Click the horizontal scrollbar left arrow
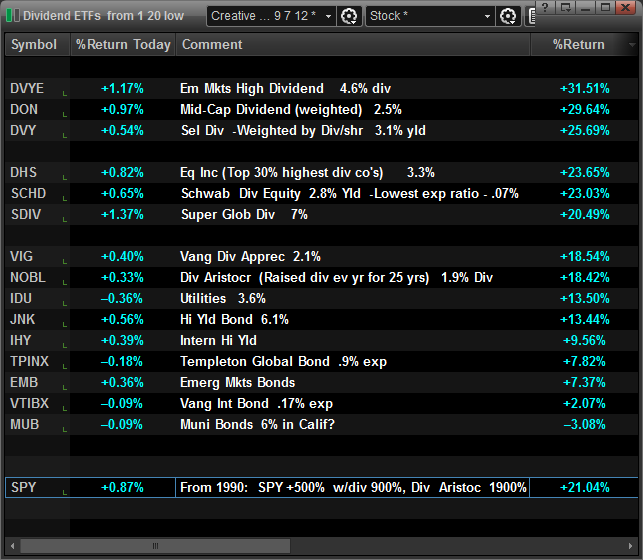Screen dimensions: 643x560 tap(13, 546)
